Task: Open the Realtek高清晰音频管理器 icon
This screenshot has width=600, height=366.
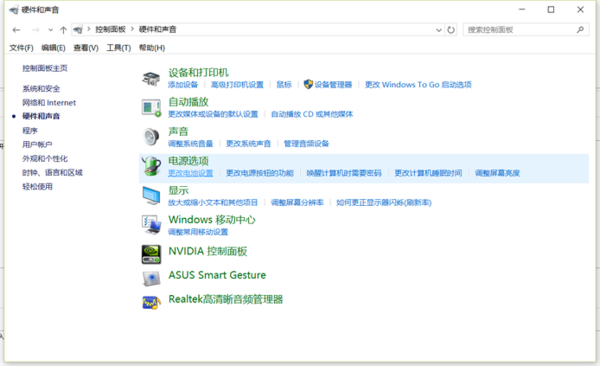Action: [151, 303]
